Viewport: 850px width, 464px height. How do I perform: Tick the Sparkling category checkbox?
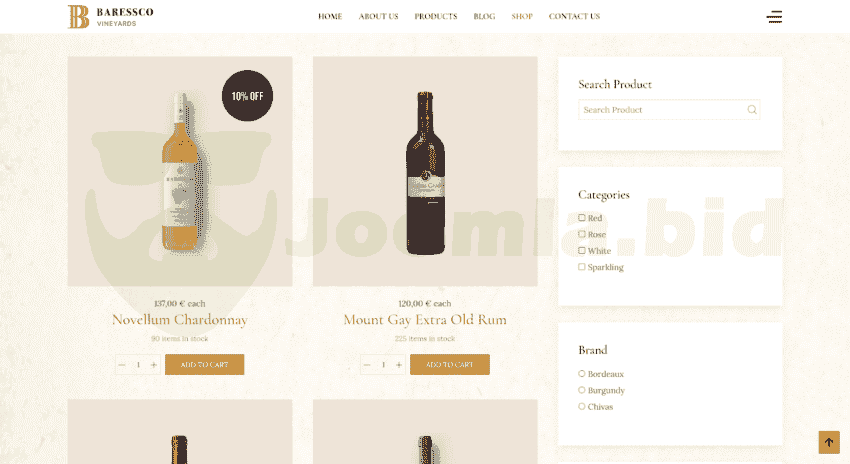[x=582, y=267]
